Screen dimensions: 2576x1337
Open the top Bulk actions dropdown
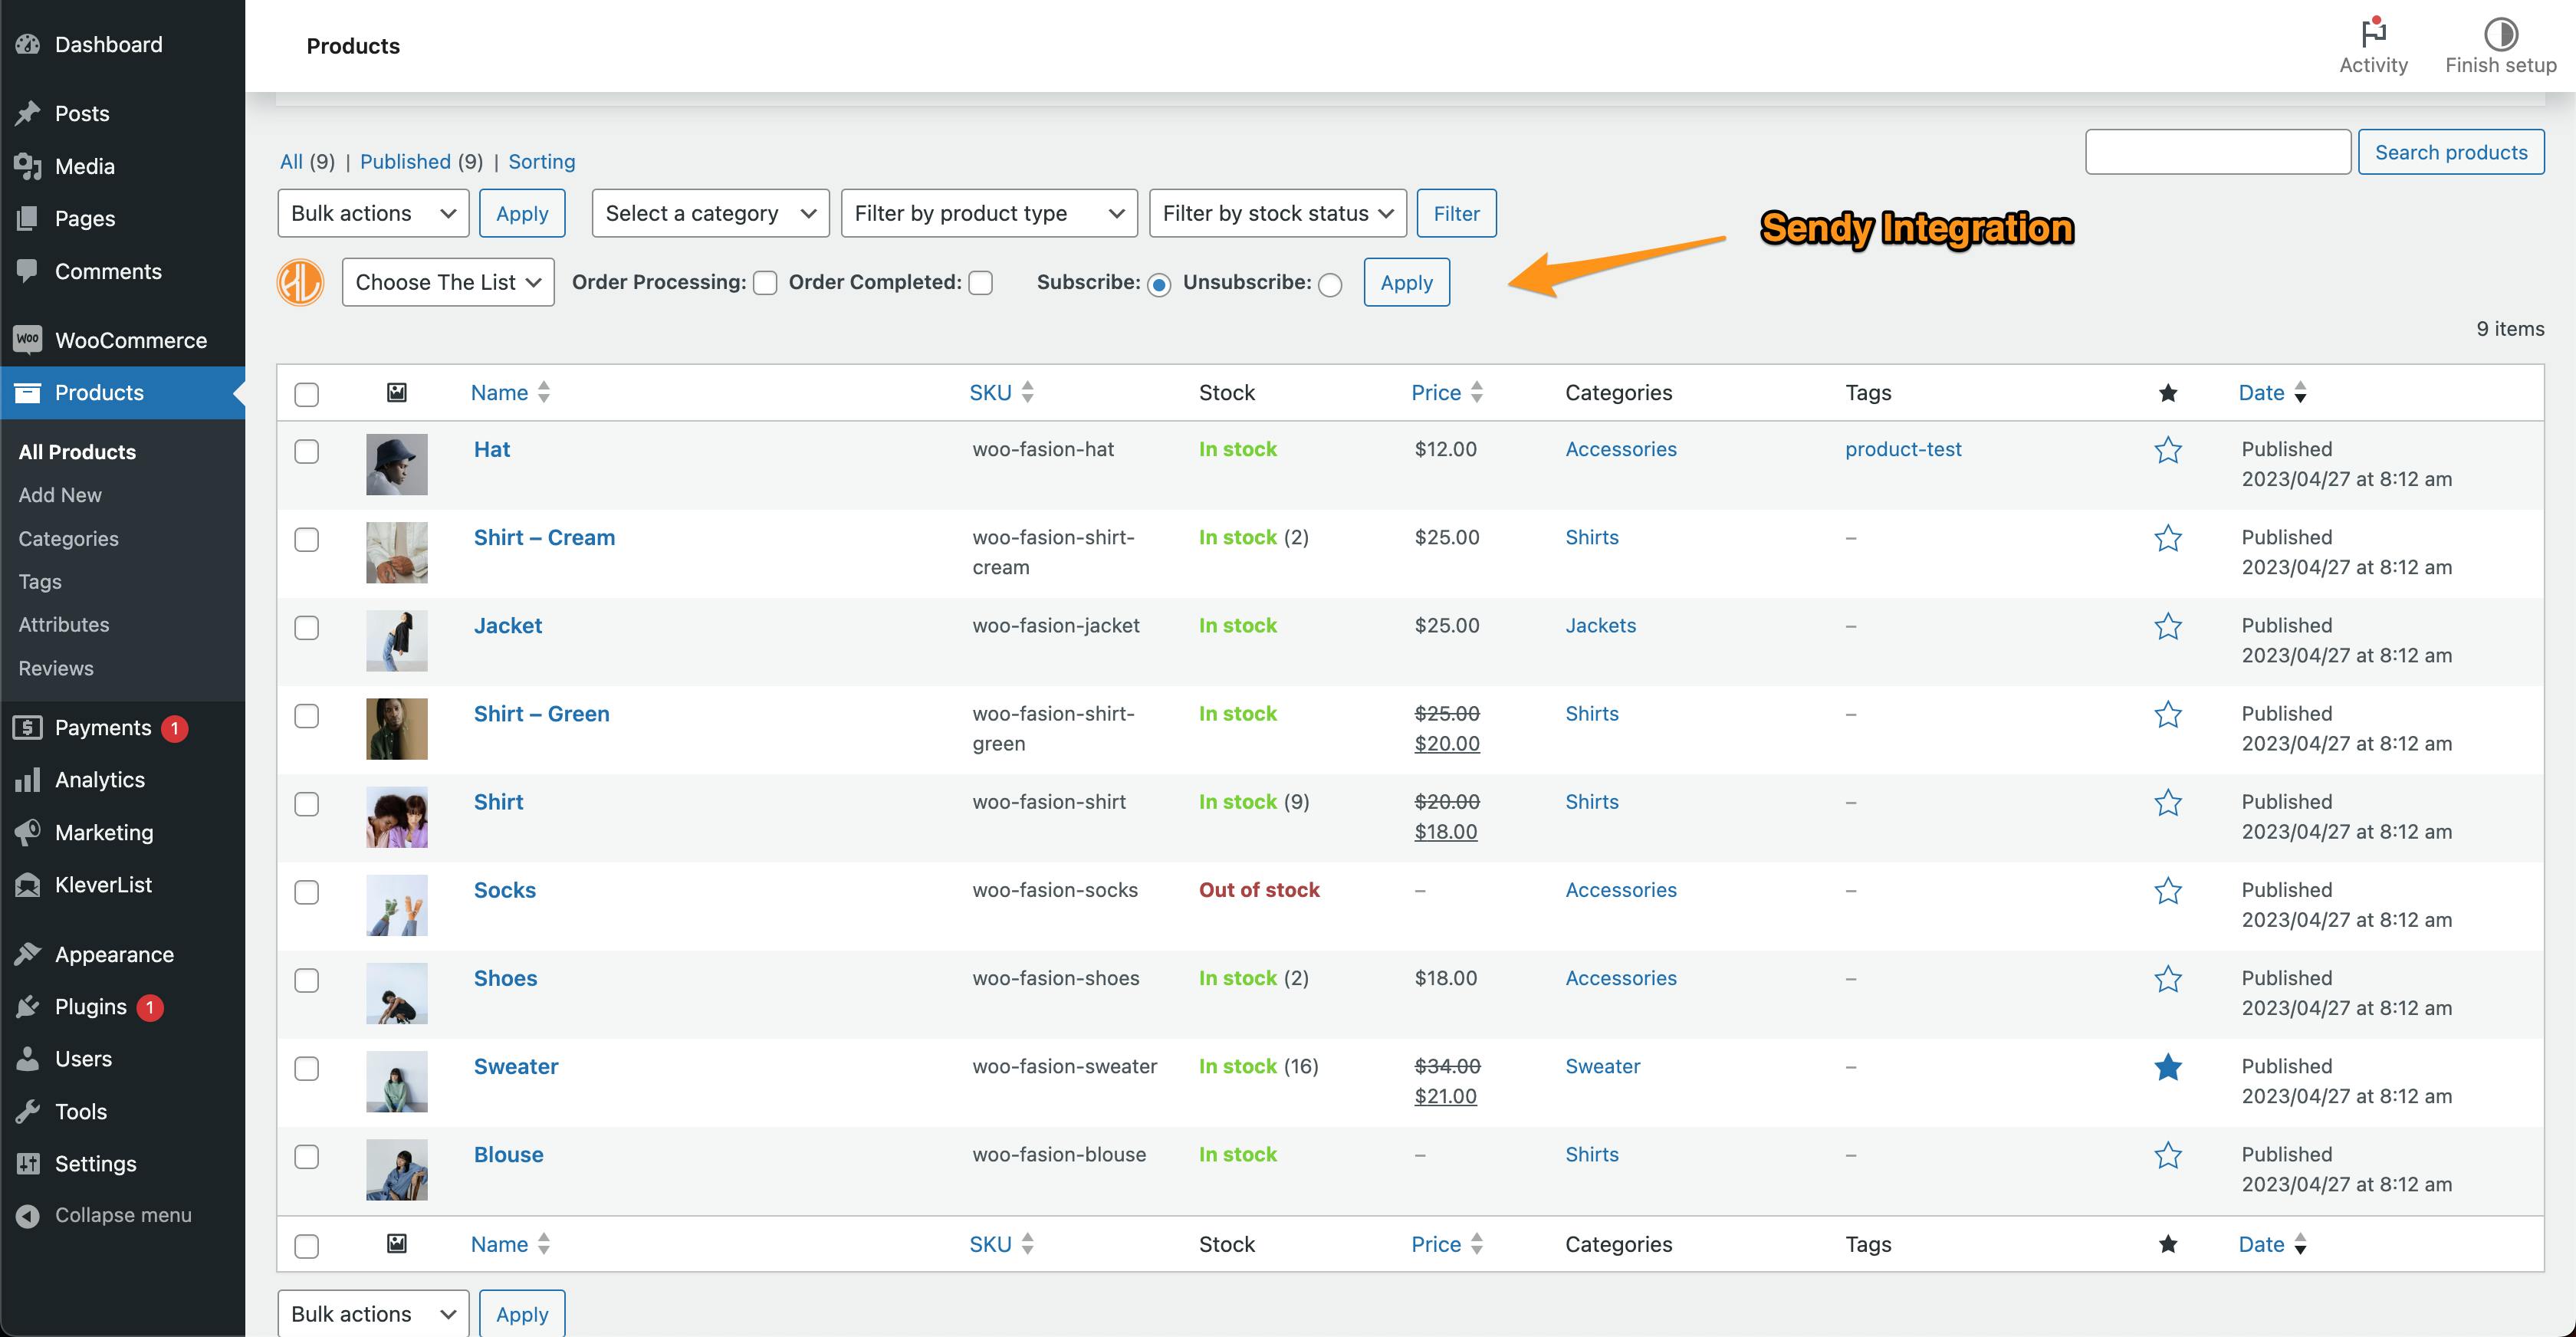click(373, 213)
